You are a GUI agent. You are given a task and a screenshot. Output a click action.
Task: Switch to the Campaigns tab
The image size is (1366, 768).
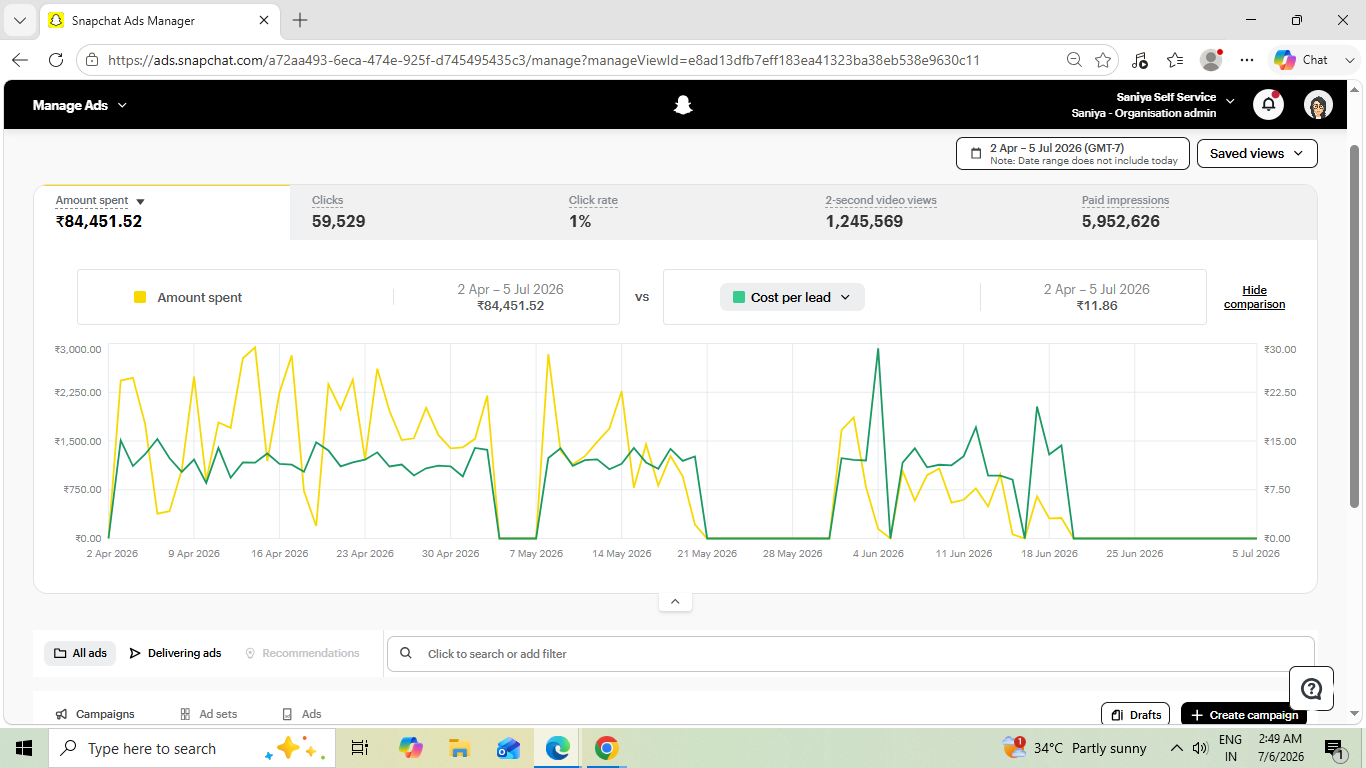[95, 714]
